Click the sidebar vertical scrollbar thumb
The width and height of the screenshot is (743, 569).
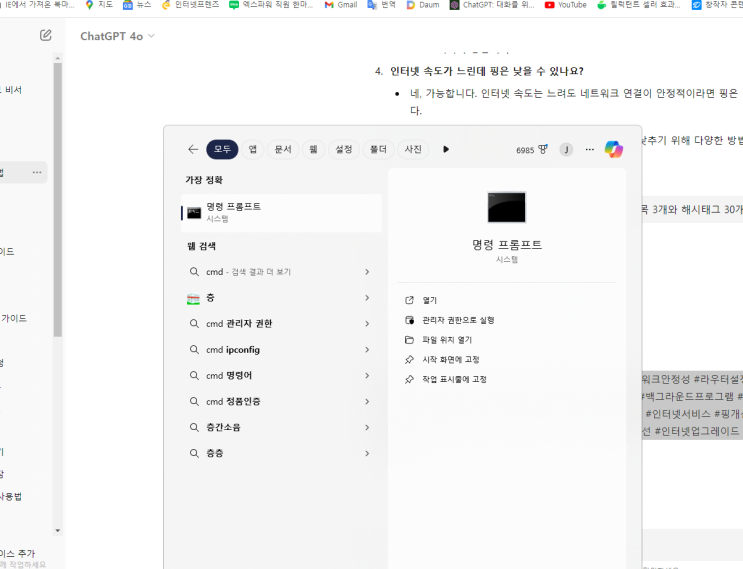coord(58,199)
